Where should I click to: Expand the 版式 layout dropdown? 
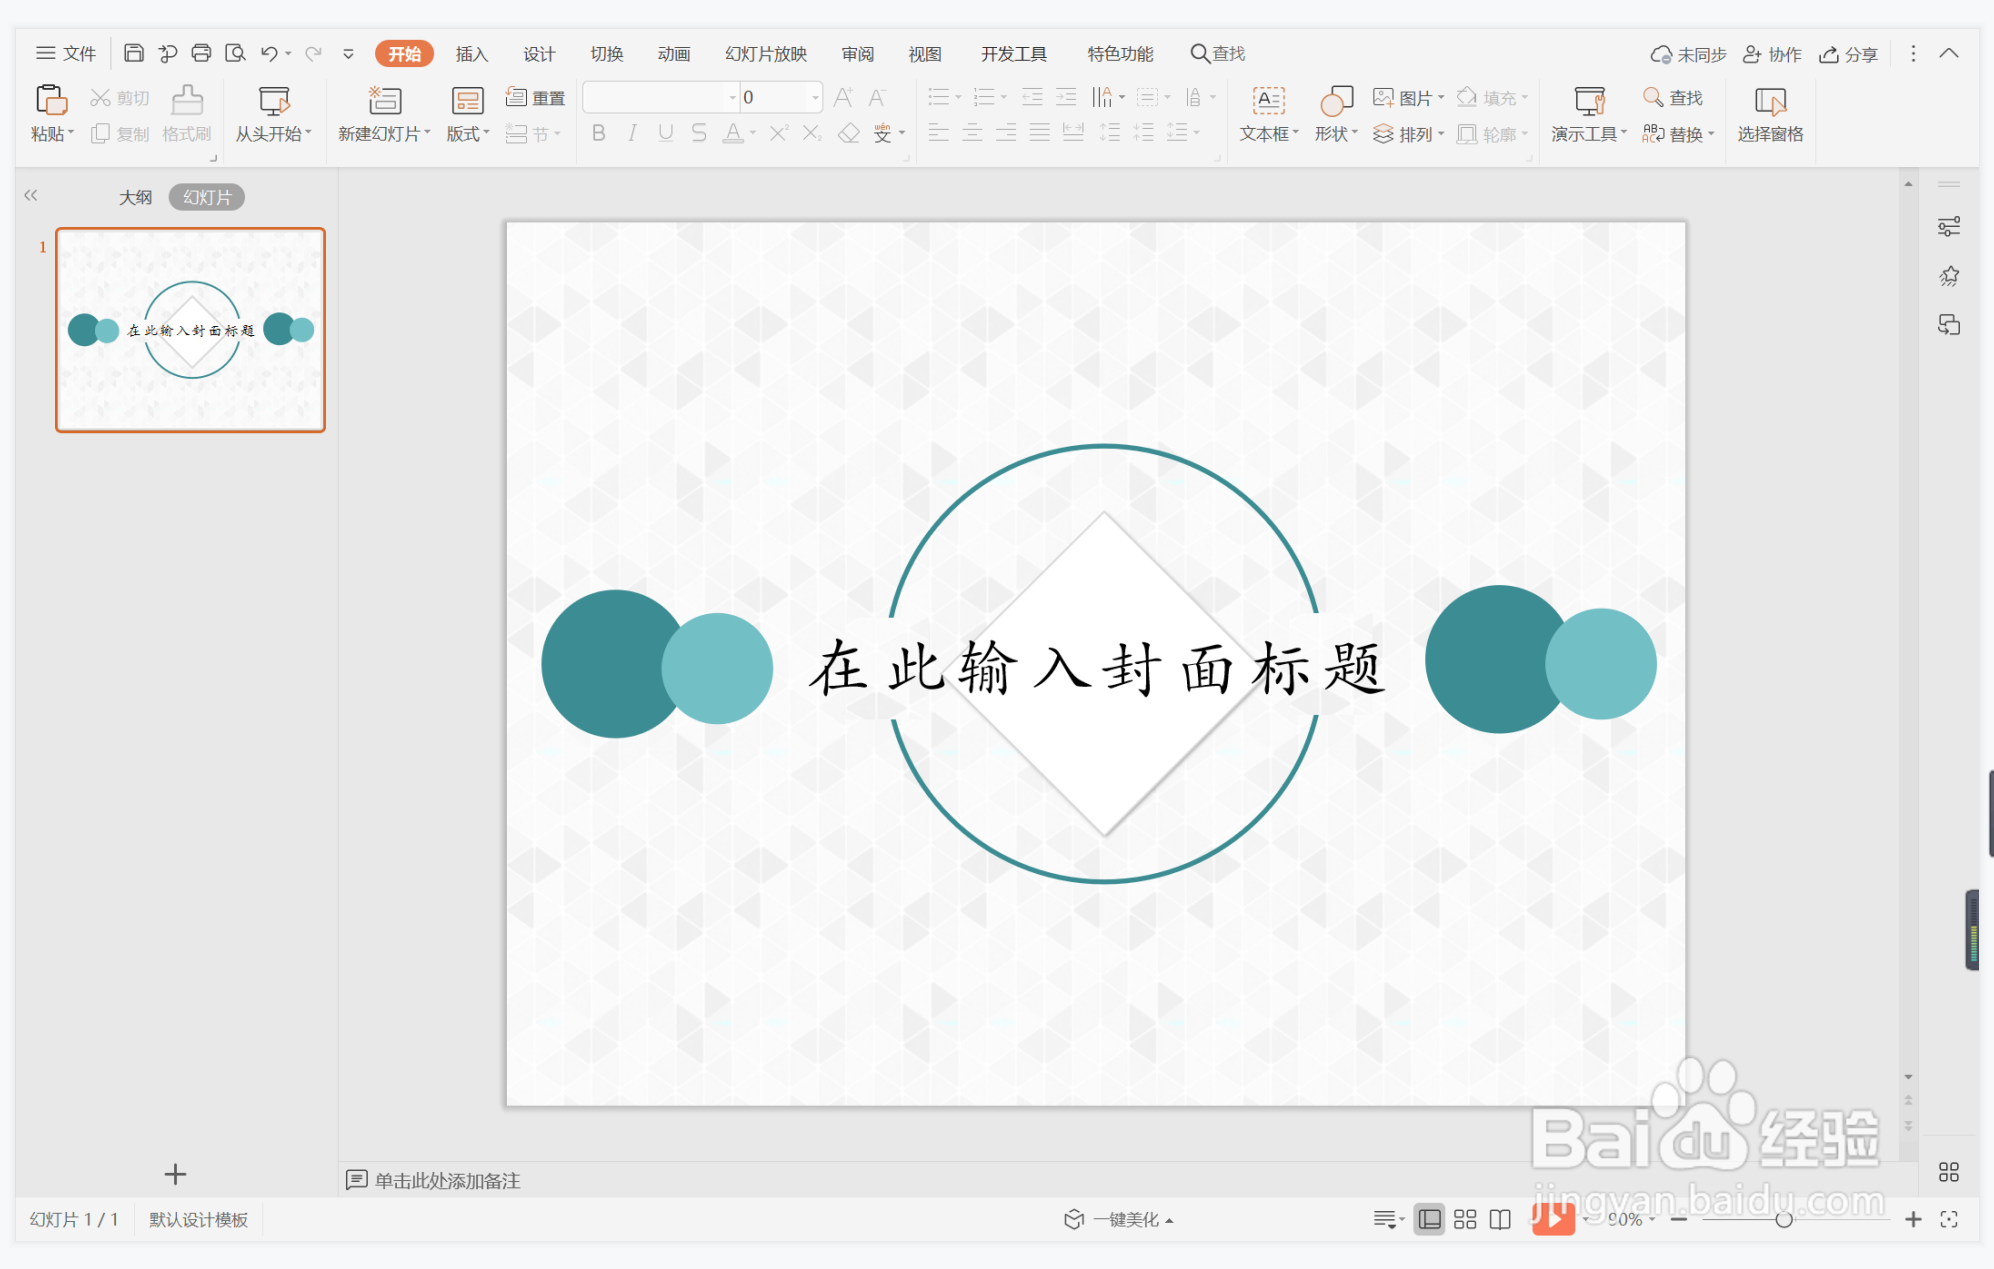pos(465,133)
